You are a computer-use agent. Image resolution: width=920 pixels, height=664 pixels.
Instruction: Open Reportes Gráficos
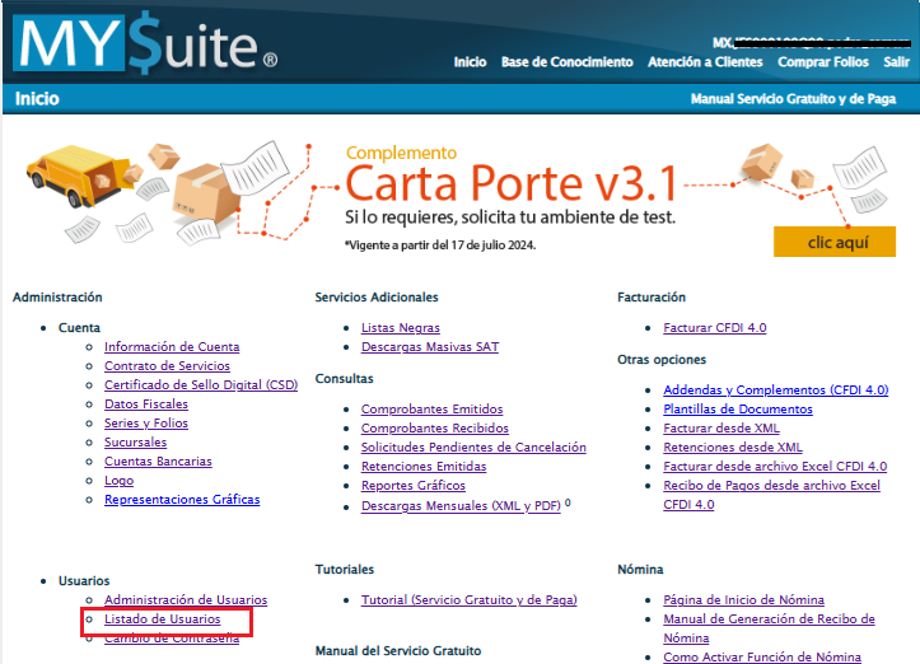click(x=413, y=486)
